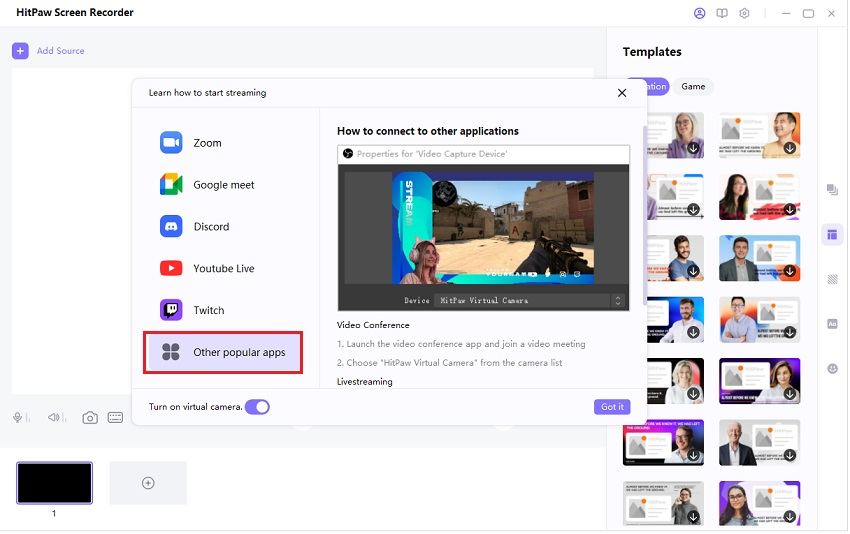The height and width of the screenshot is (534, 850).
Task: Click the overlapping-squares icon in right sidebar
Action: 832,190
